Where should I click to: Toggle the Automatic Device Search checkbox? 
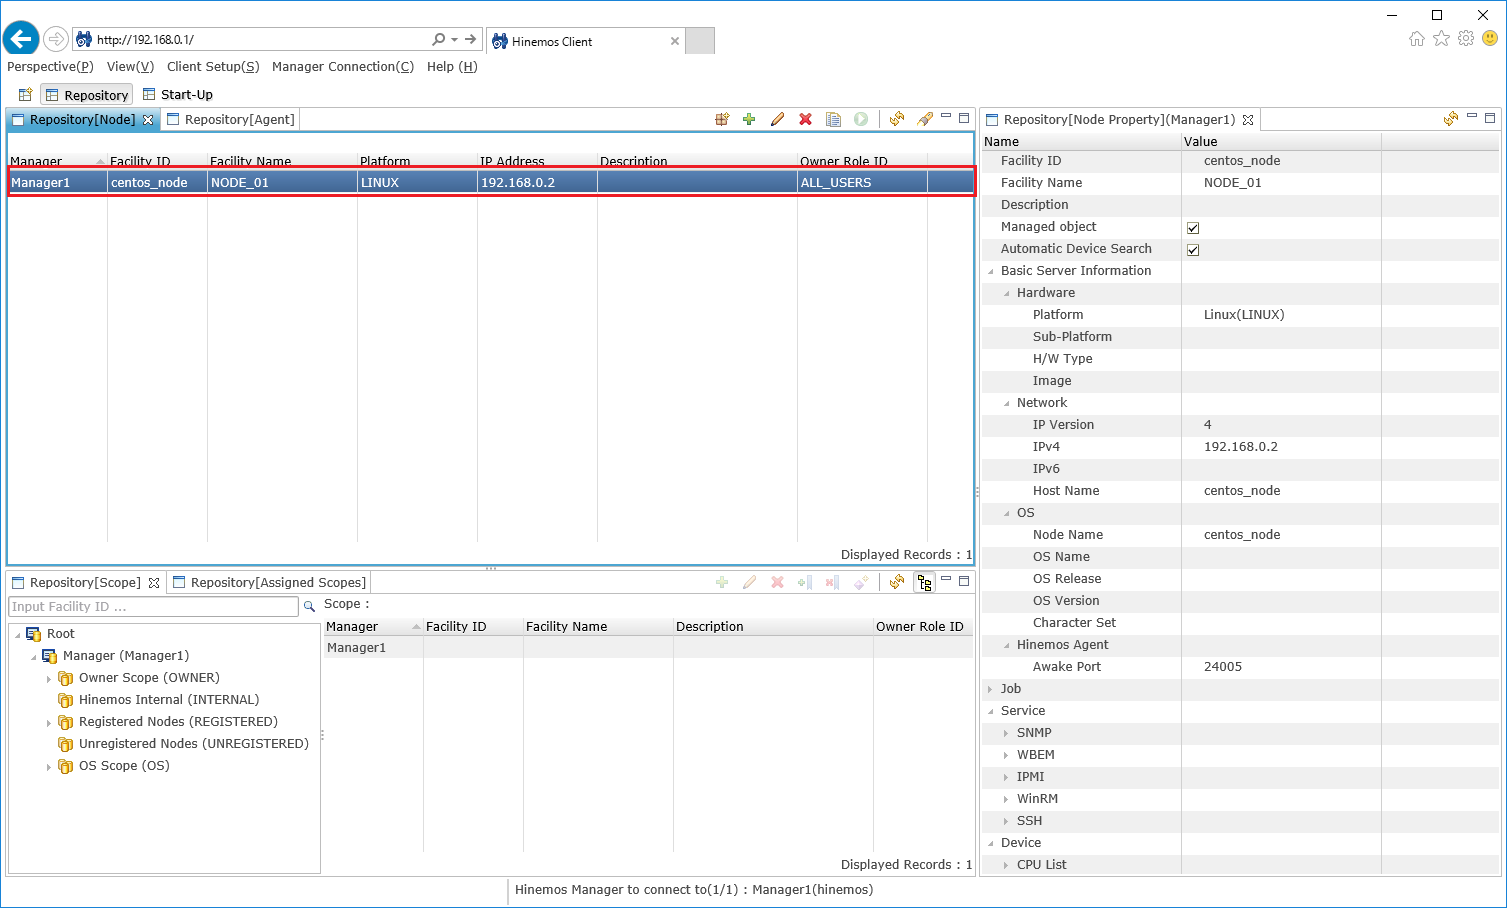click(x=1193, y=250)
